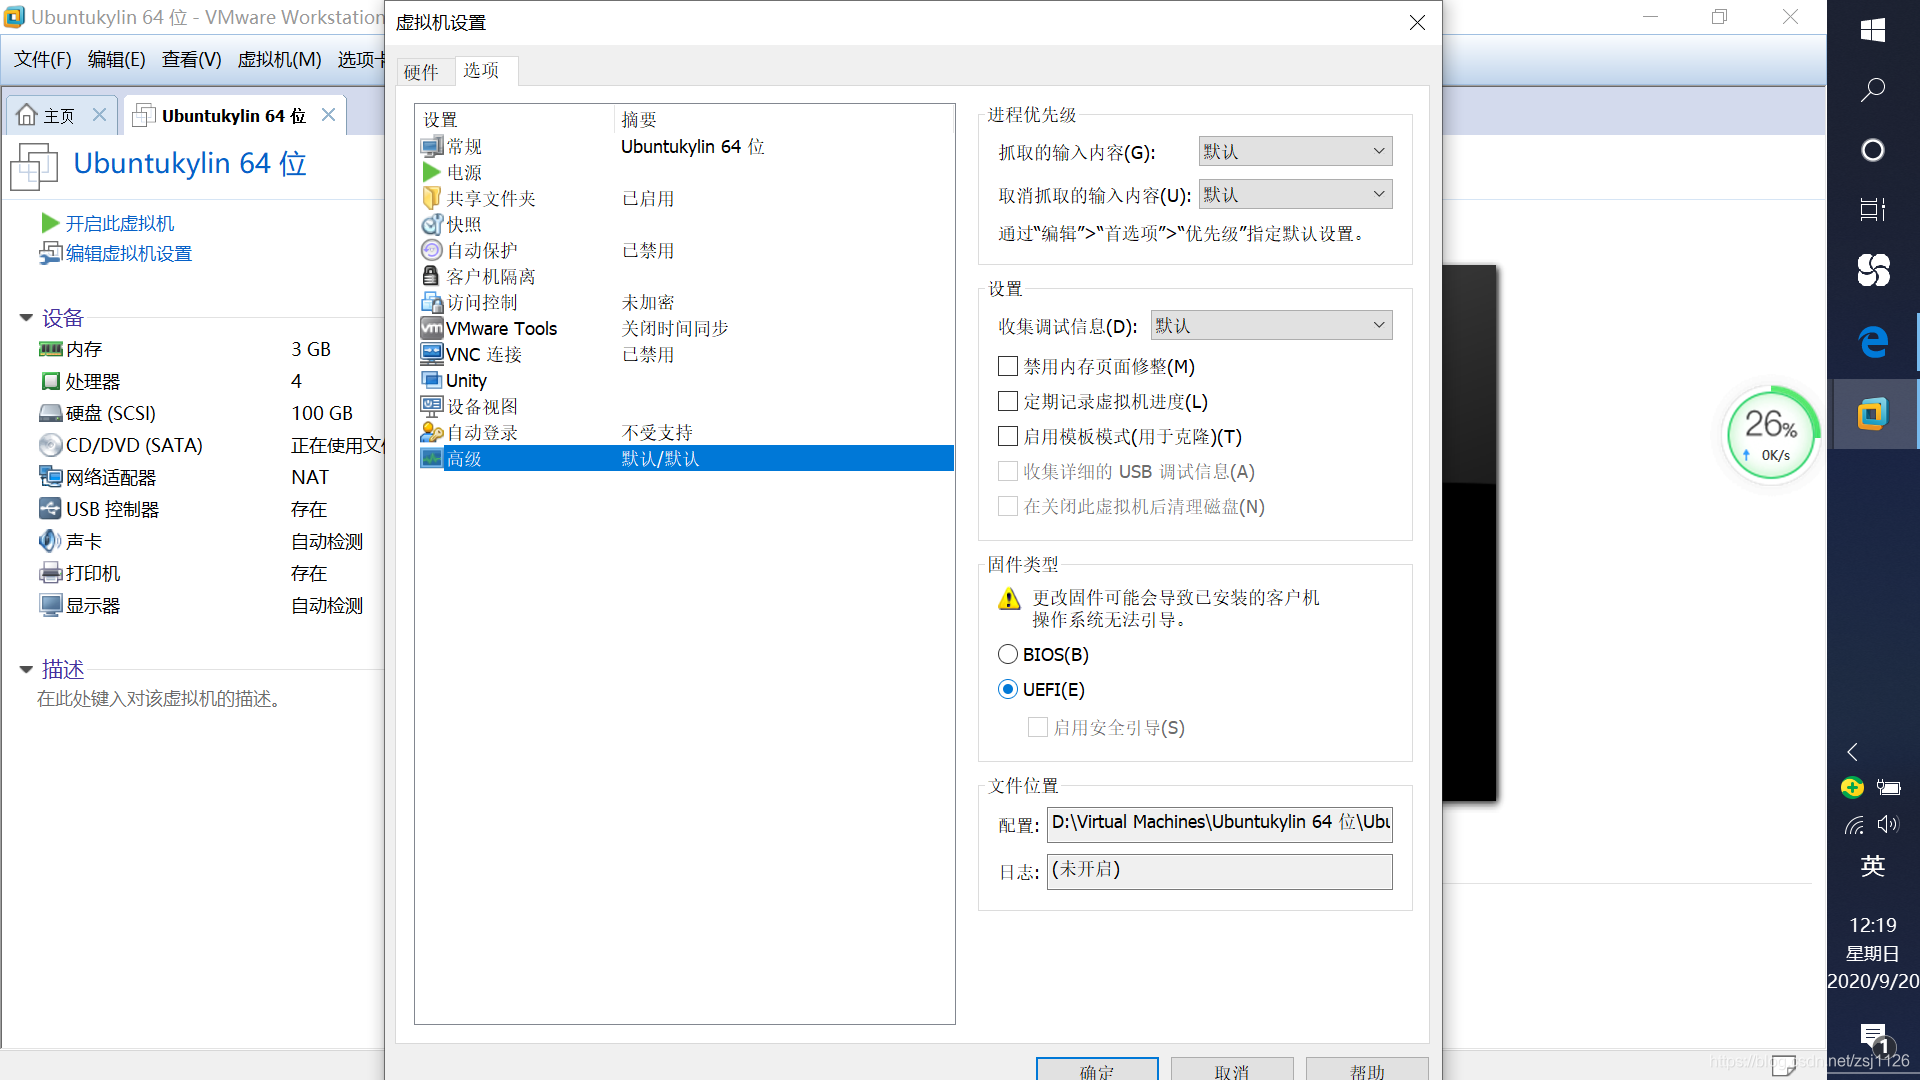Image resolution: width=1920 pixels, height=1080 pixels.
Task: Select the 访问控制 access control icon
Action: 432,302
